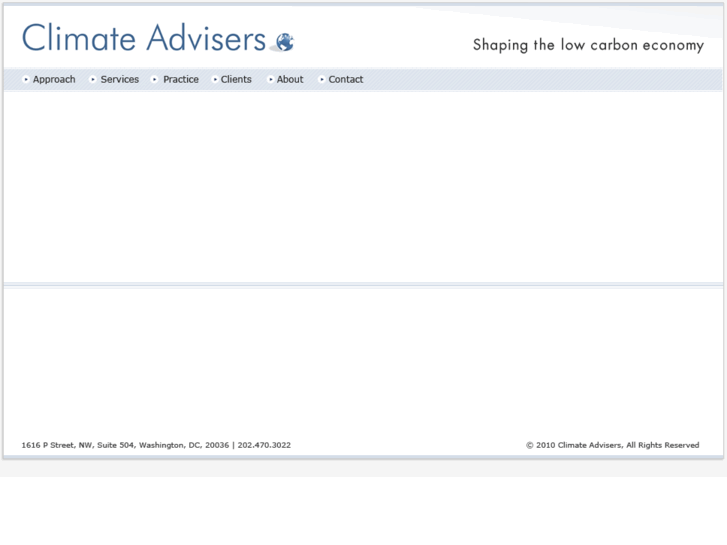
Task: Click the arrow bullet before Contact
Action: coord(321,79)
